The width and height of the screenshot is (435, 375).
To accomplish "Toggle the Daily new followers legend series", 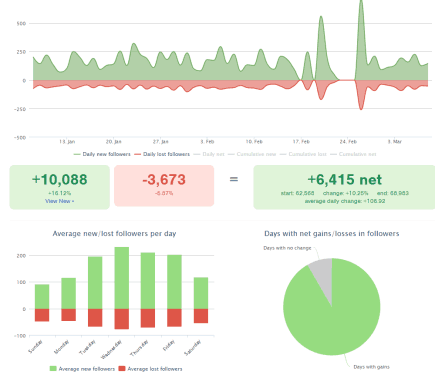I will click(102, 154).
